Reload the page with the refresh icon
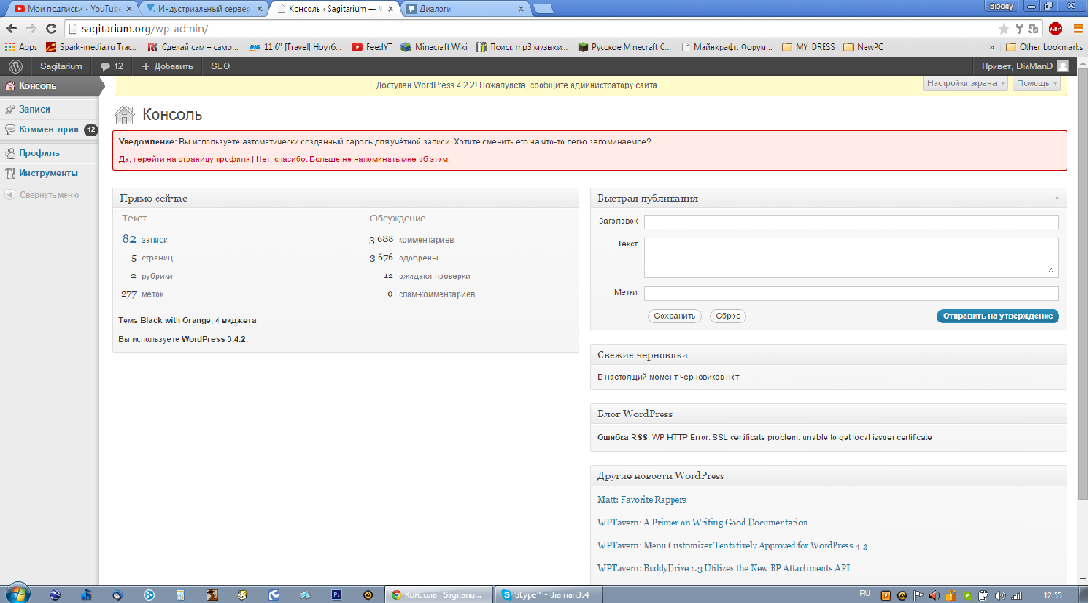The height and width of the screenshot is (603, 1089). [51, 28]
